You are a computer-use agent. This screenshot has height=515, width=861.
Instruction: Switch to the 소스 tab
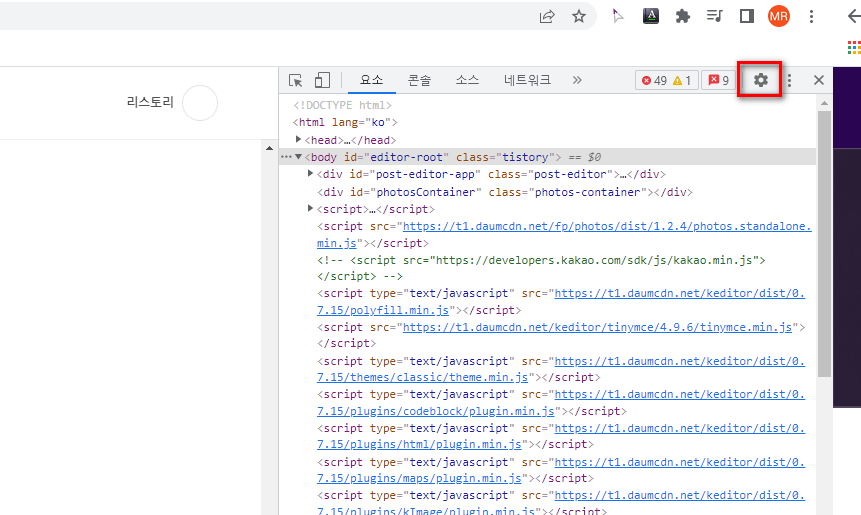(x=467, y=80)
